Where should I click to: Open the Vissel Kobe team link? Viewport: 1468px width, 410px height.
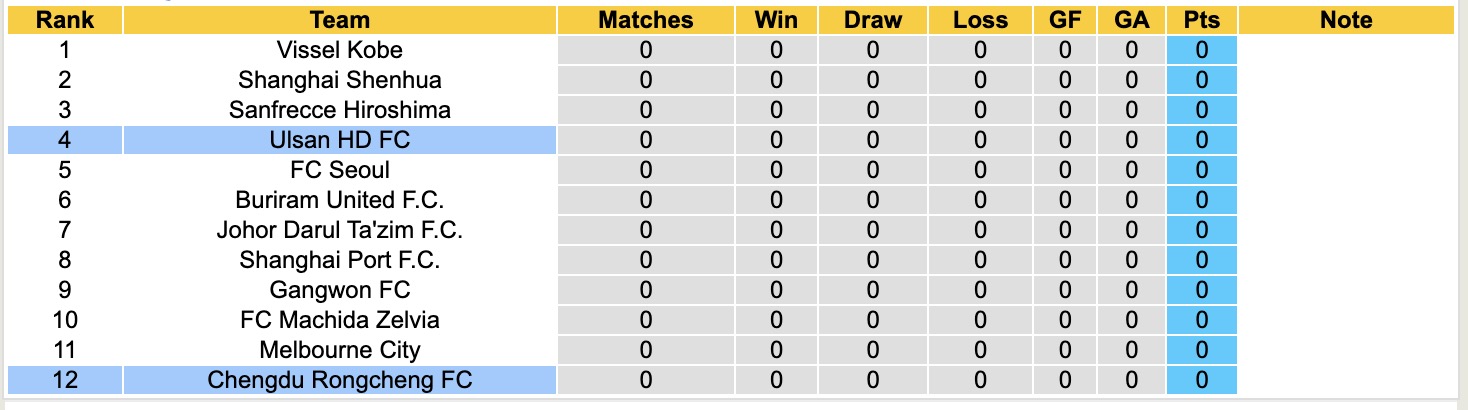tap(339, 50)
